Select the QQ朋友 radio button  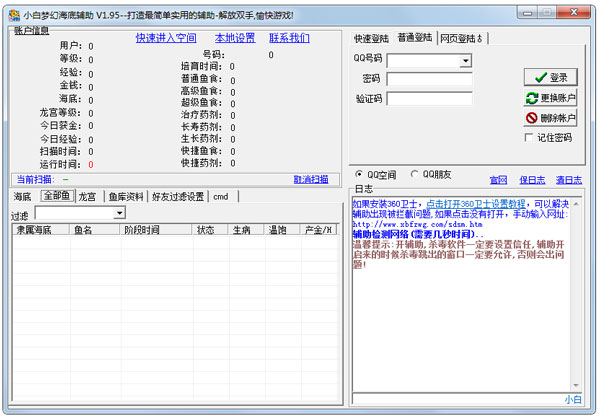point(414,174)
